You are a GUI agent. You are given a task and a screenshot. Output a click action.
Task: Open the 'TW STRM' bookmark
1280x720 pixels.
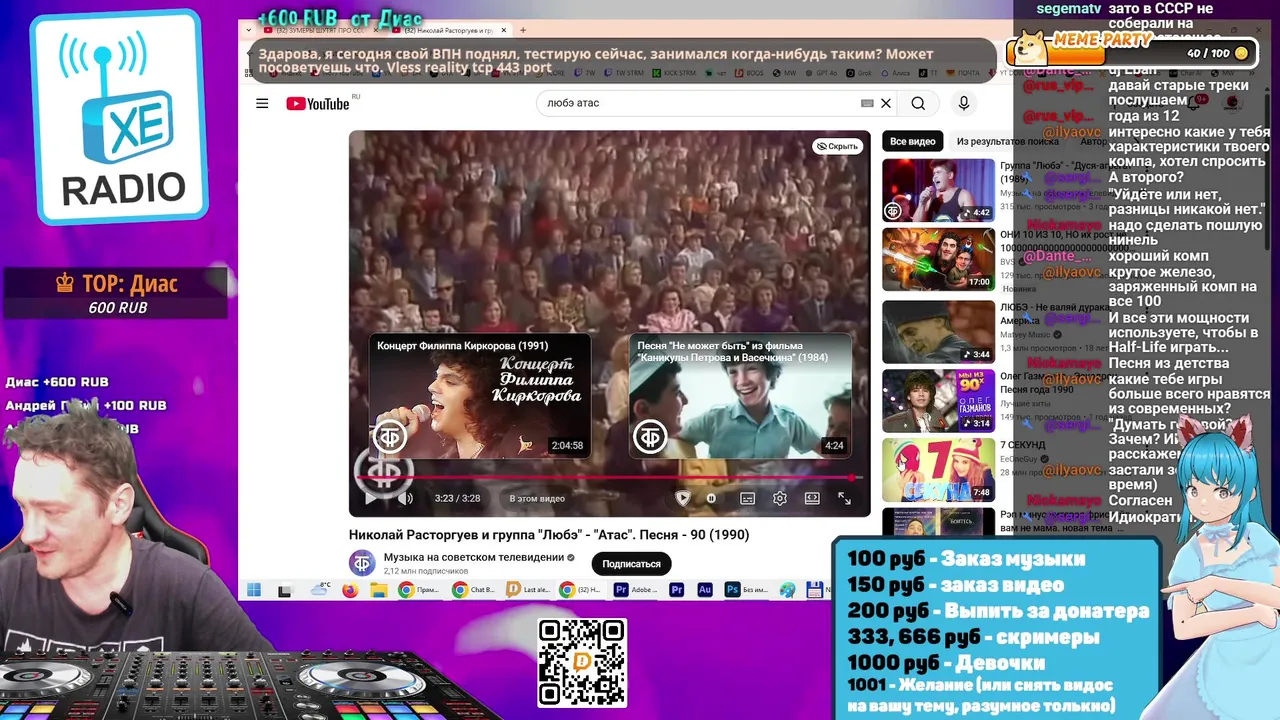click(623, 73)
